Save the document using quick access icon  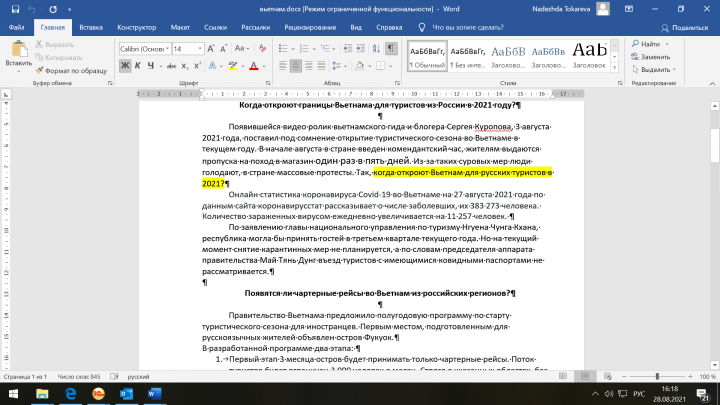15,9
